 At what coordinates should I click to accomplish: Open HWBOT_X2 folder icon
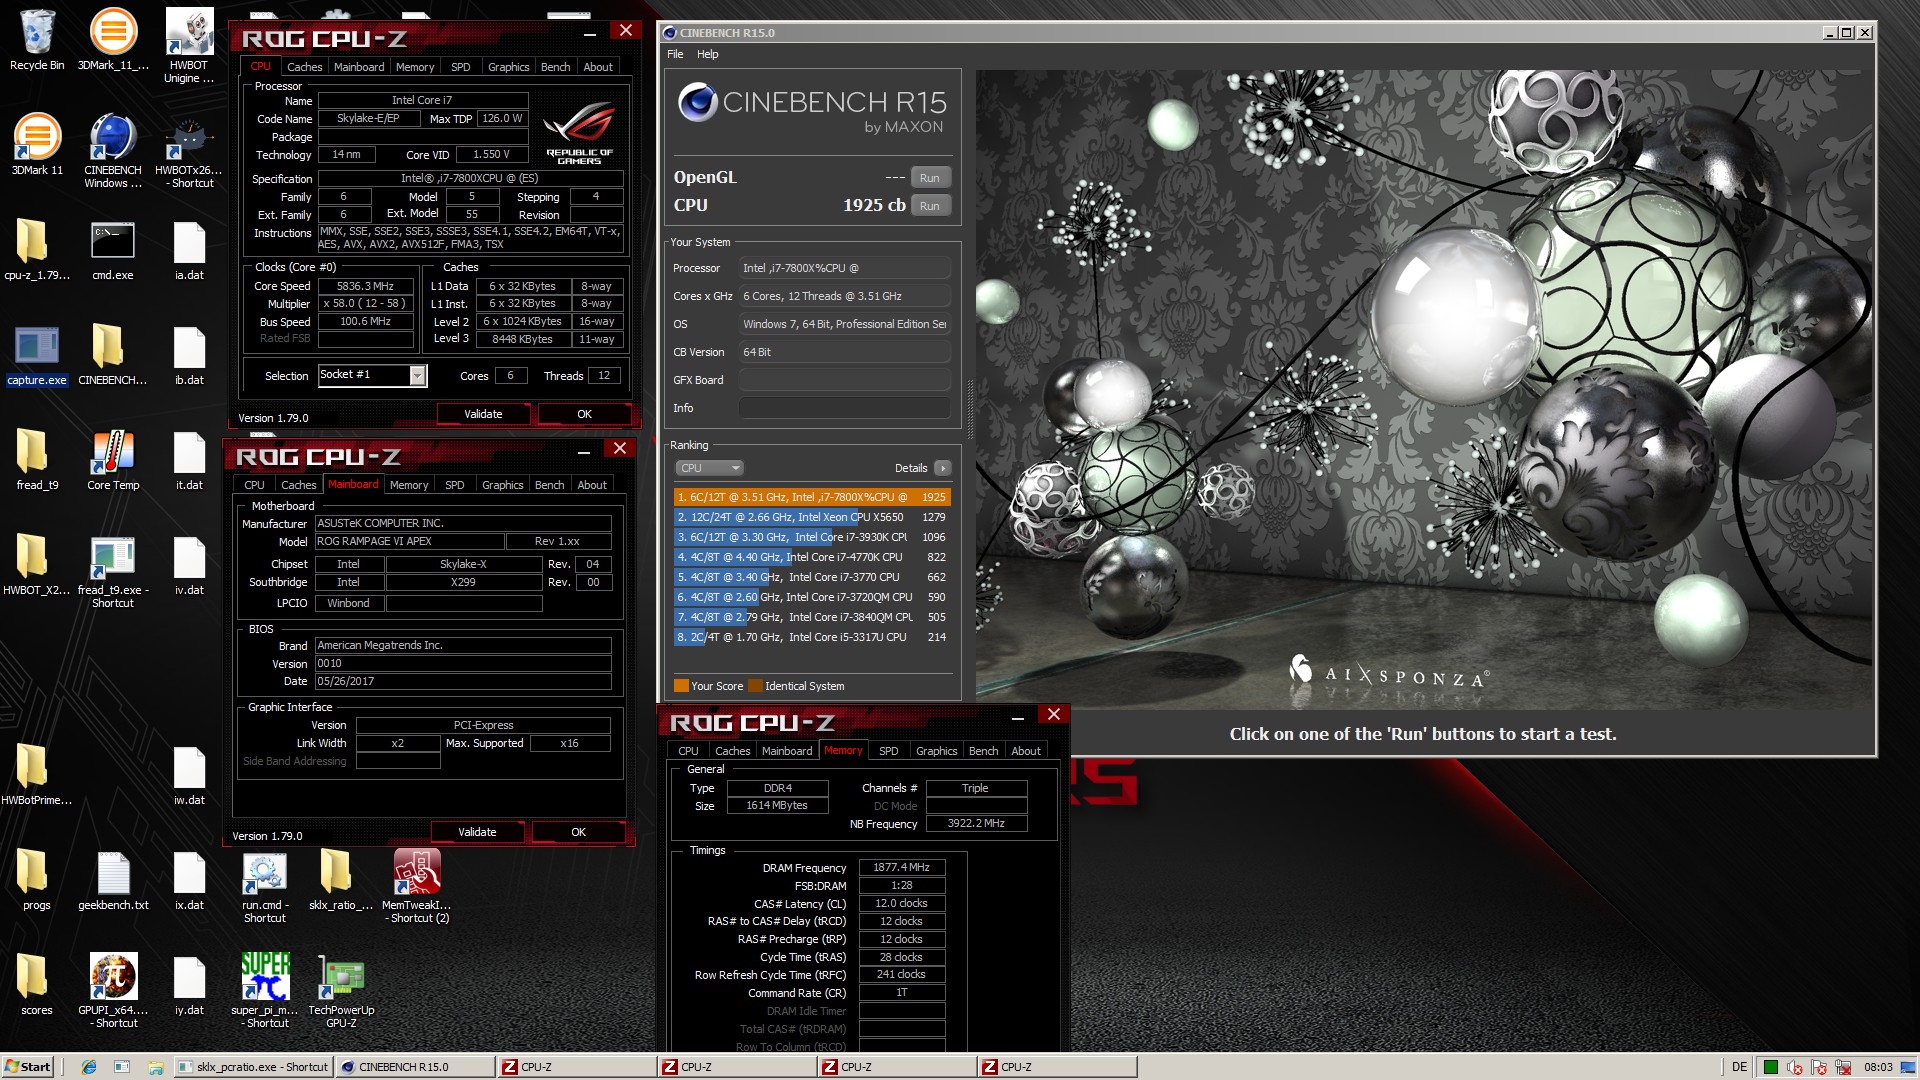(37, 565)
